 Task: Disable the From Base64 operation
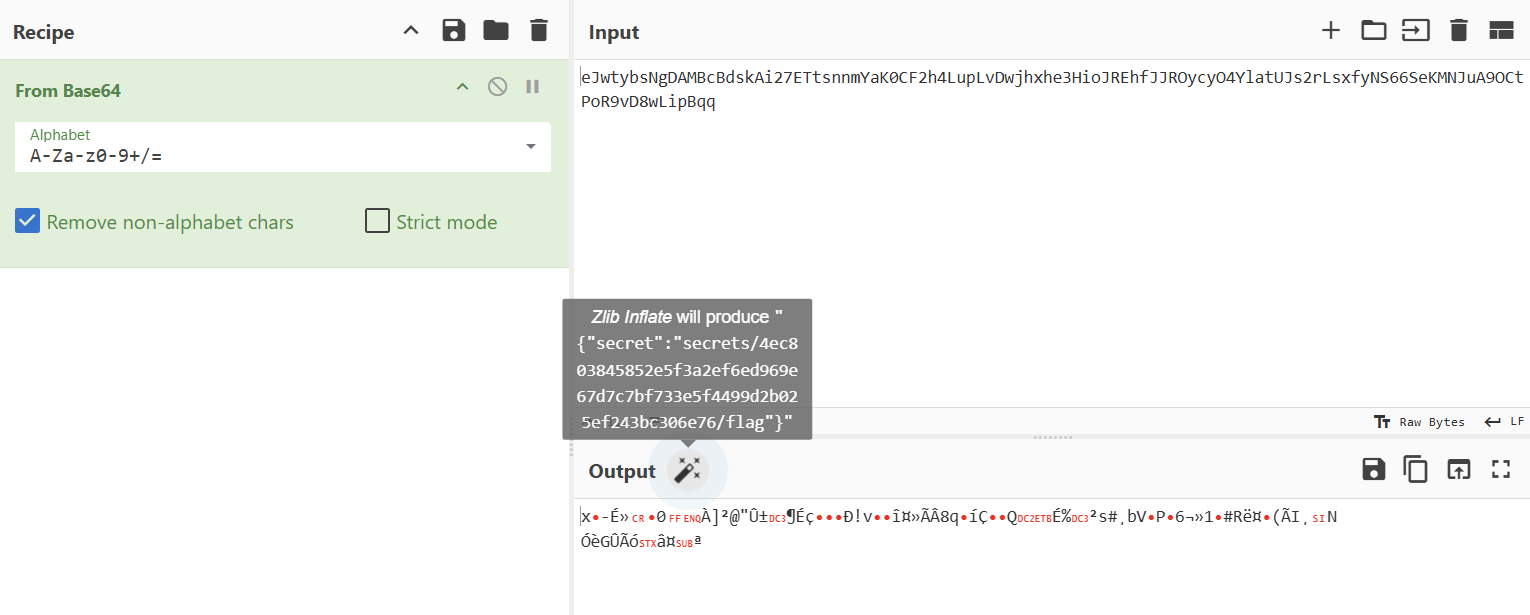point(497,88)
